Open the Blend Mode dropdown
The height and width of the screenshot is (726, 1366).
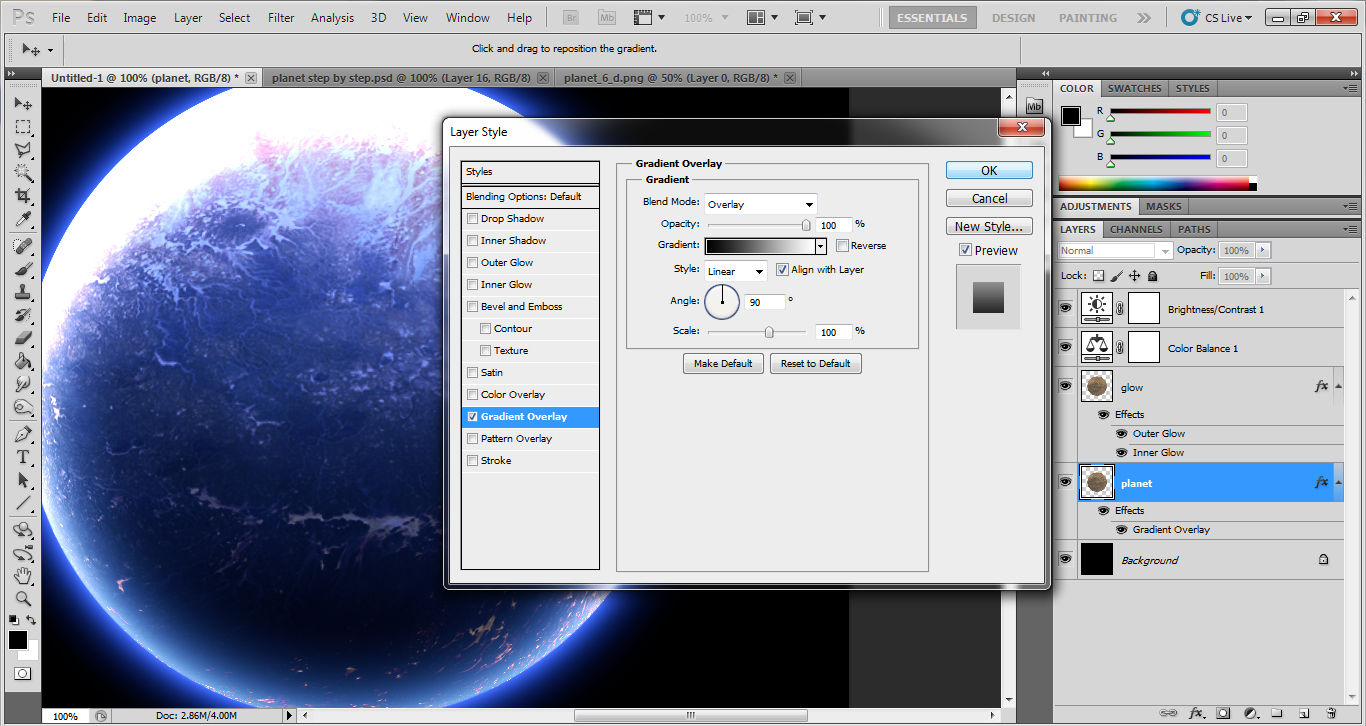point(760,203)
